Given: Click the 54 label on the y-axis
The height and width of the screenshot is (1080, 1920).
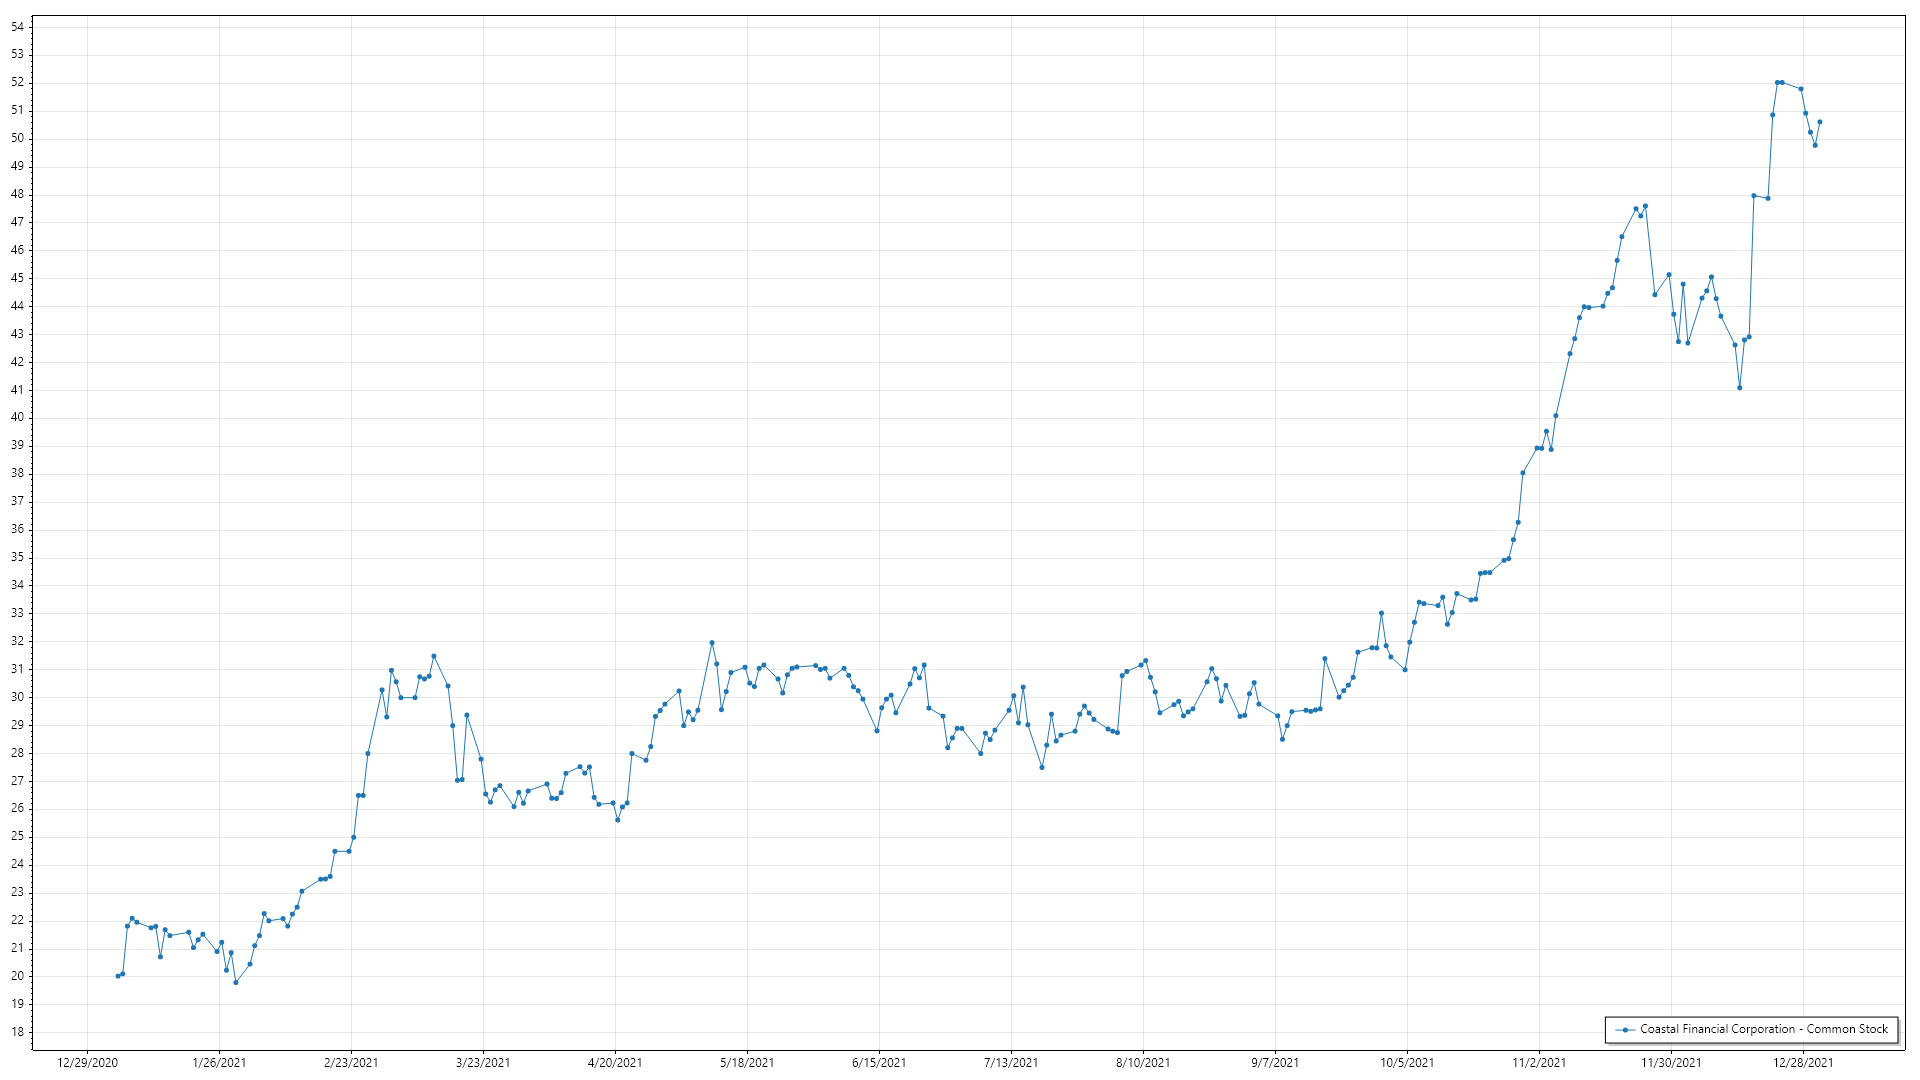Looking at the screenshot, I should [x=17, y=27].
